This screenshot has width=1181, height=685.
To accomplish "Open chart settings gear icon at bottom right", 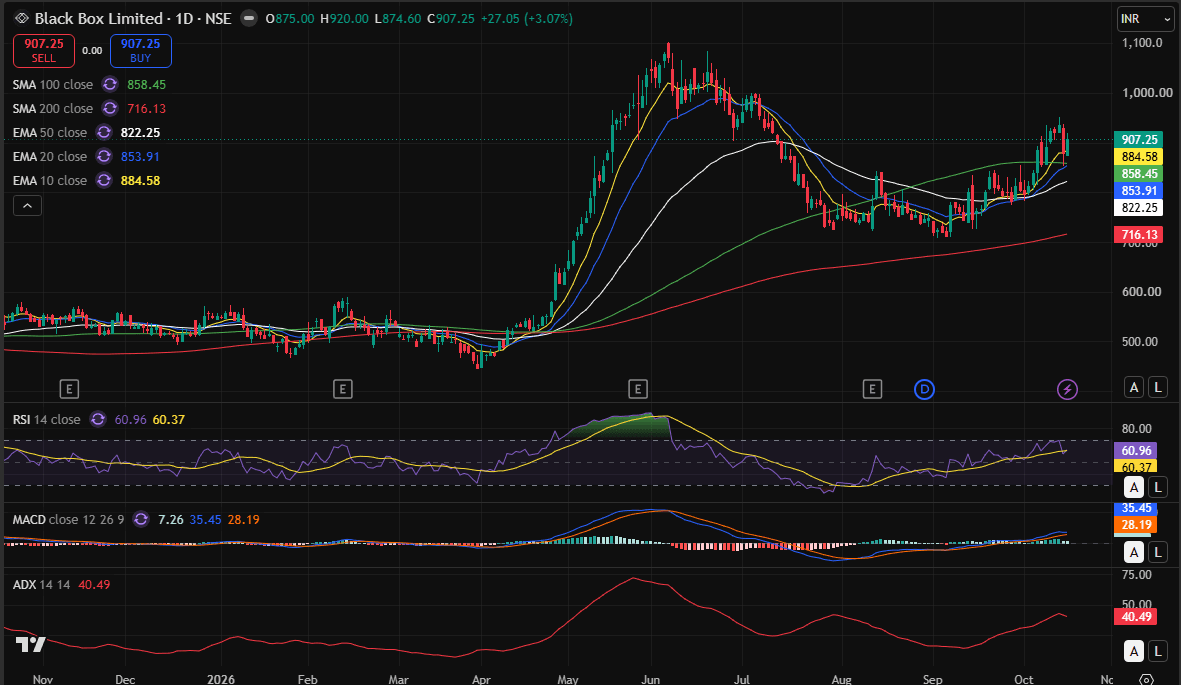I will (1146, 679).
